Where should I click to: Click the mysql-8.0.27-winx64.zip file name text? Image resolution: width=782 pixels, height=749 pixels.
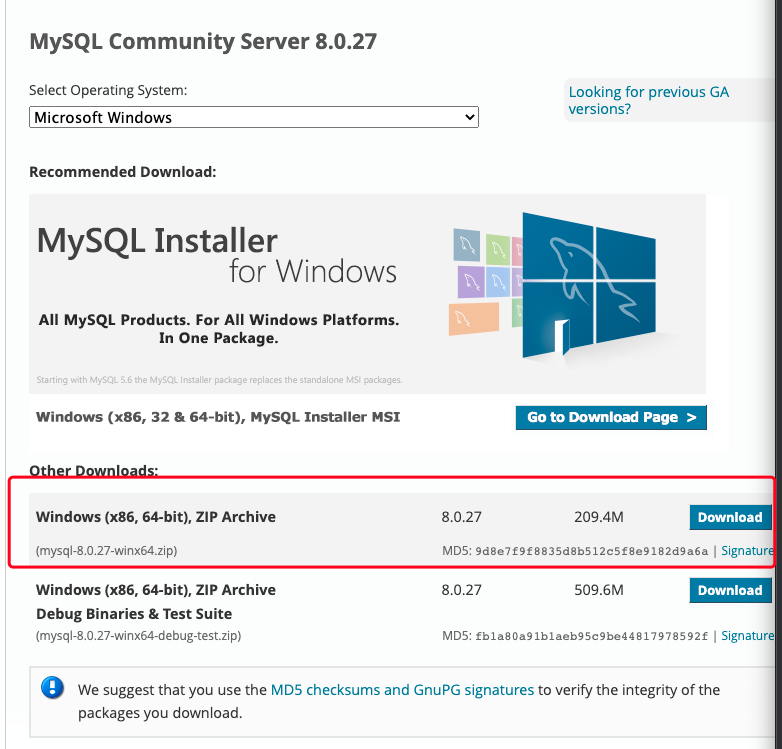pyautogui.click(x=107, y=550)
